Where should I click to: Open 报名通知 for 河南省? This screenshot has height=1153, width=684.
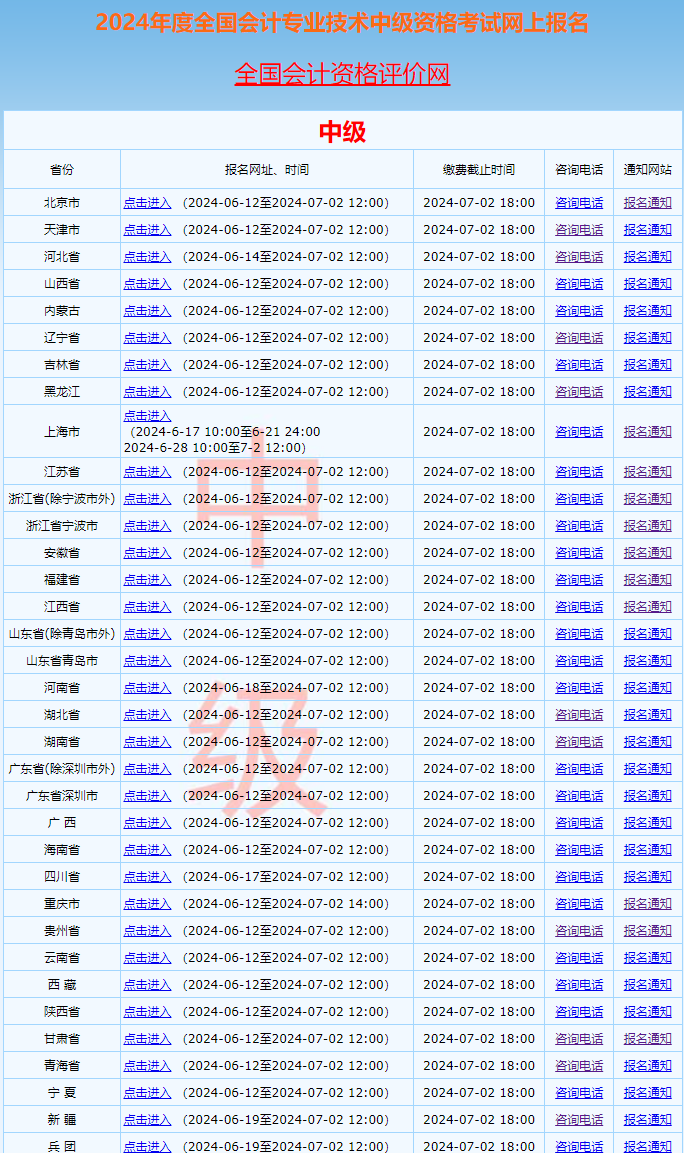[x=647, y=688]
